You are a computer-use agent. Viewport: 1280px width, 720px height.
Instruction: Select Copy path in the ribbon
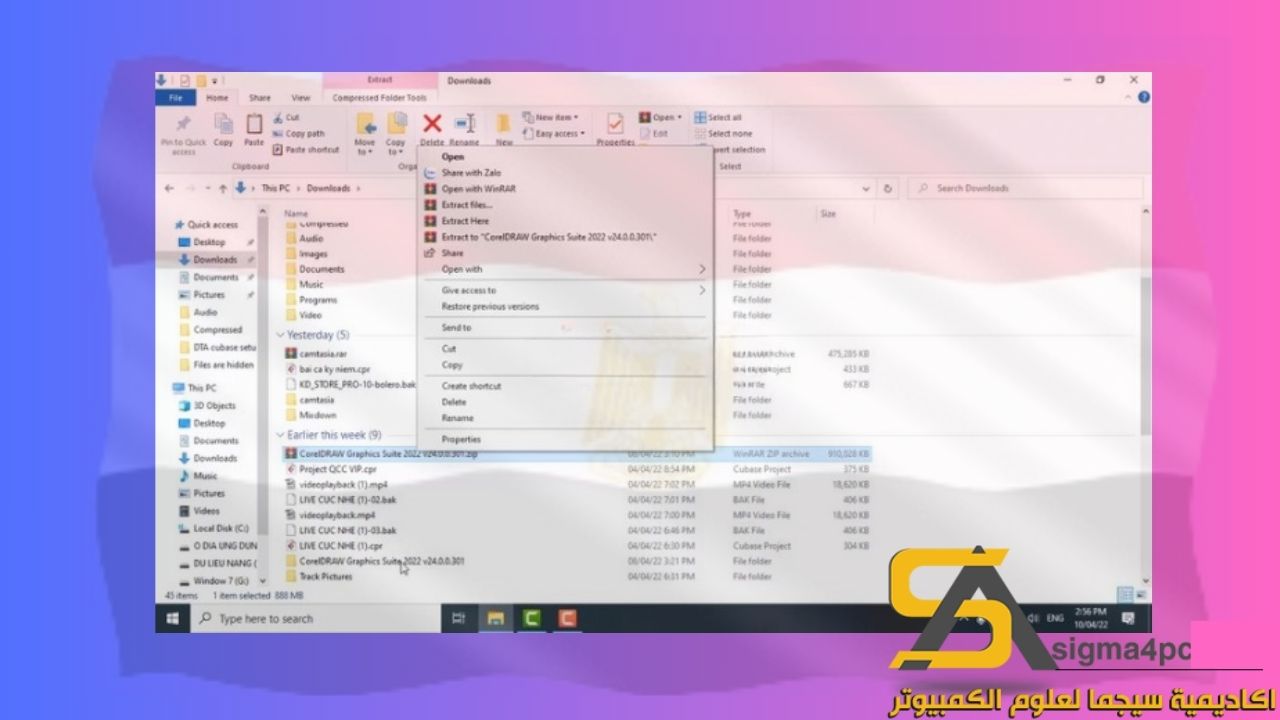coord(298,133)
